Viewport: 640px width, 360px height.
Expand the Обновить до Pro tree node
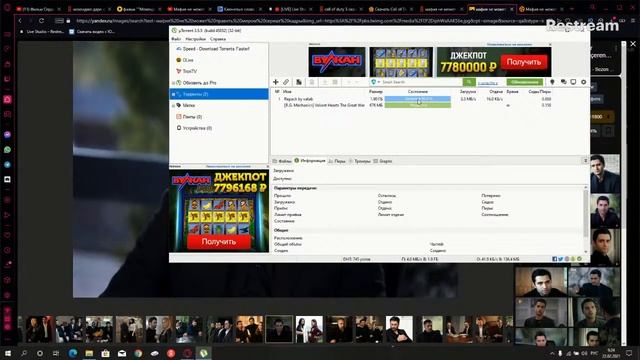tap(173, 83)
